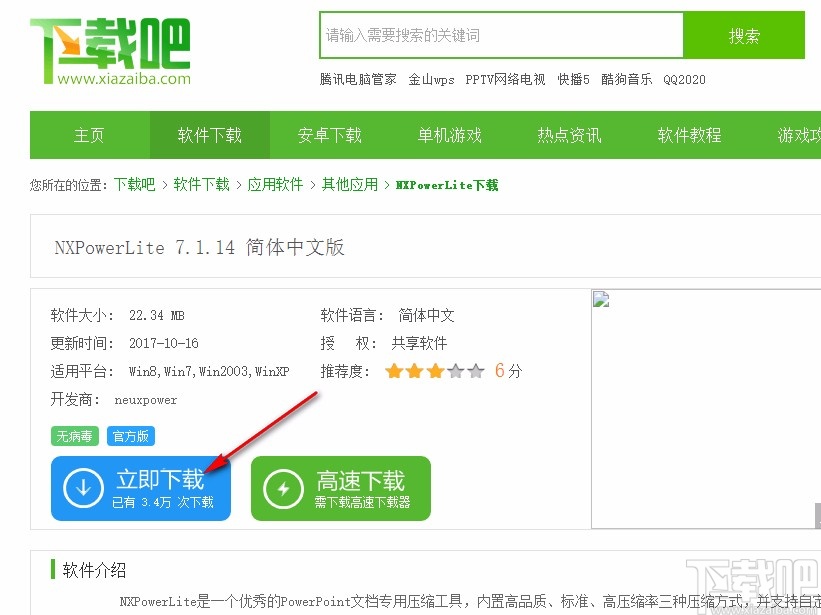Click the NXPowerLite下载 breadcrumb text

pos(447,185)
